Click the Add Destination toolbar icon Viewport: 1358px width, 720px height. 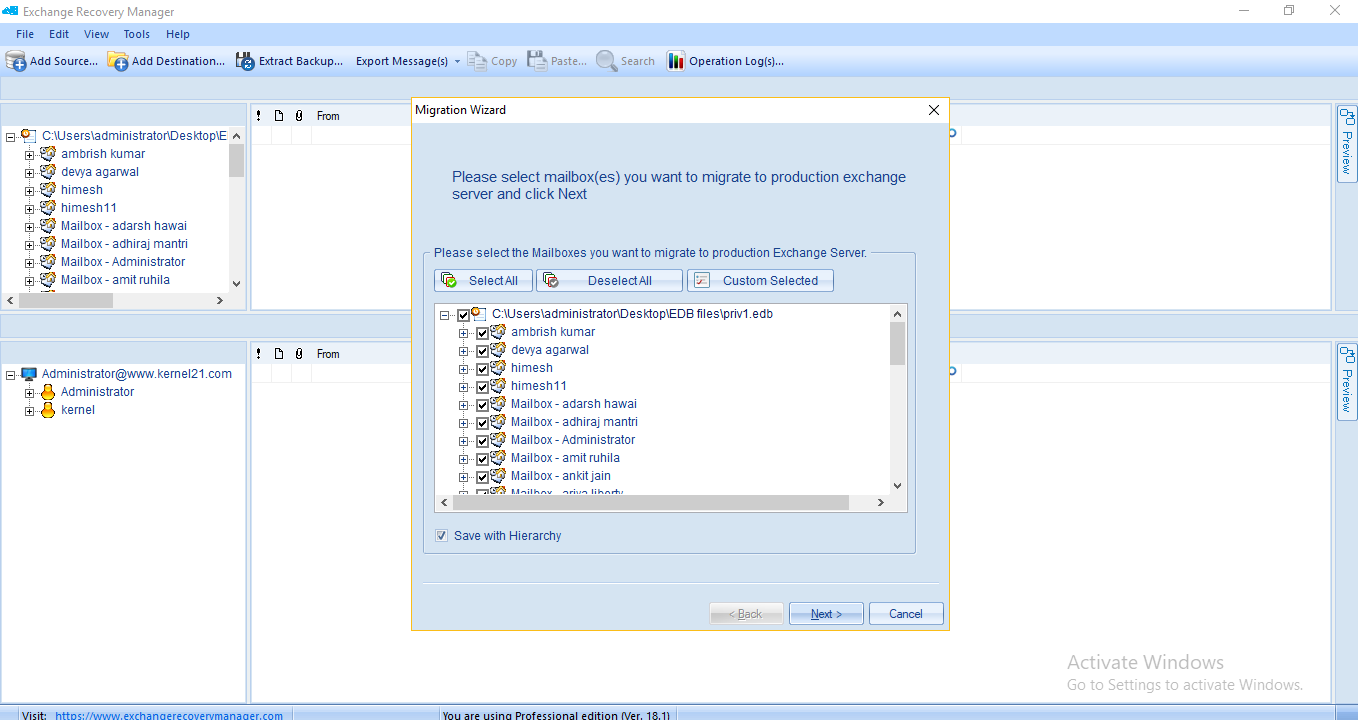118,61
